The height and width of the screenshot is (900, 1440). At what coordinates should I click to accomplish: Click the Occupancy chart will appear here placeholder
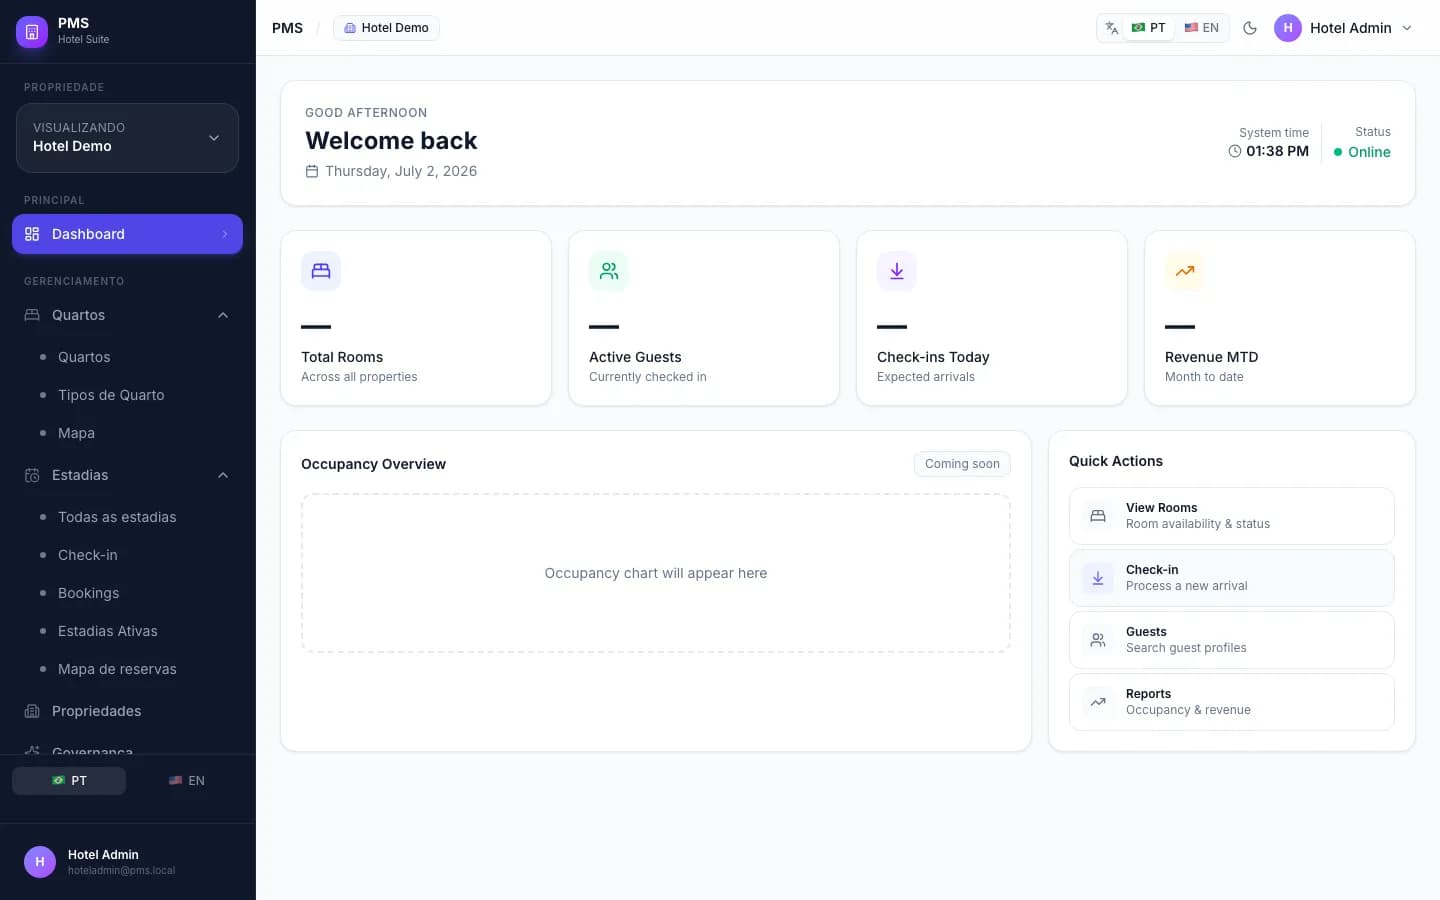656,573
